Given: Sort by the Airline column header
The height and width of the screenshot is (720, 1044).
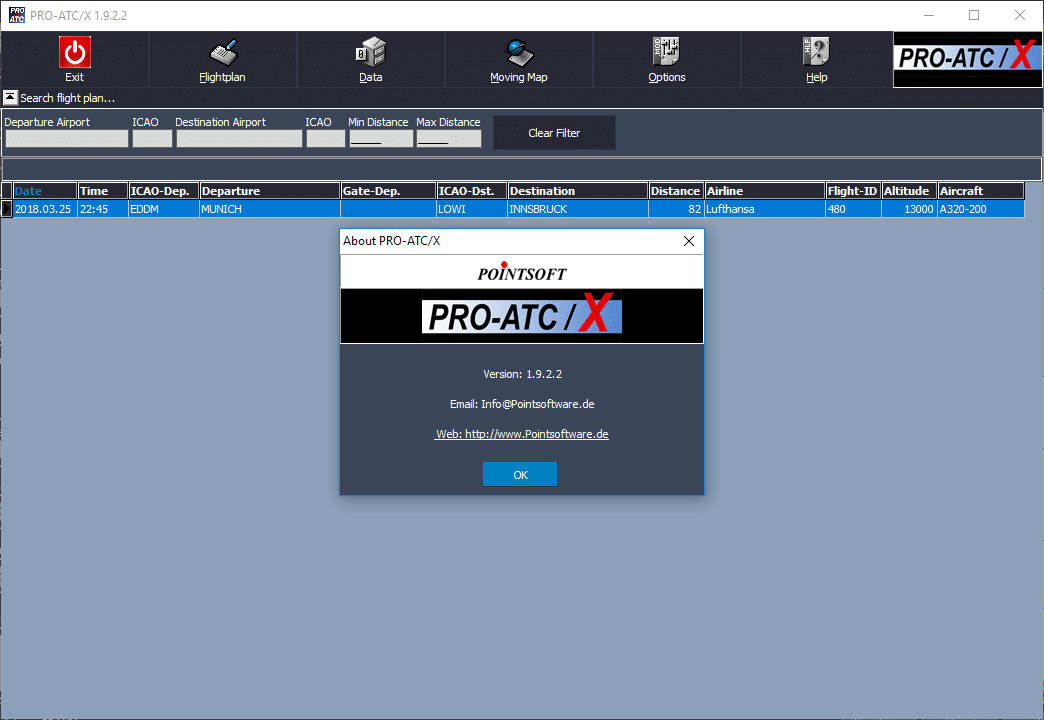Looking at the screenshot, I should pos(764,191).
